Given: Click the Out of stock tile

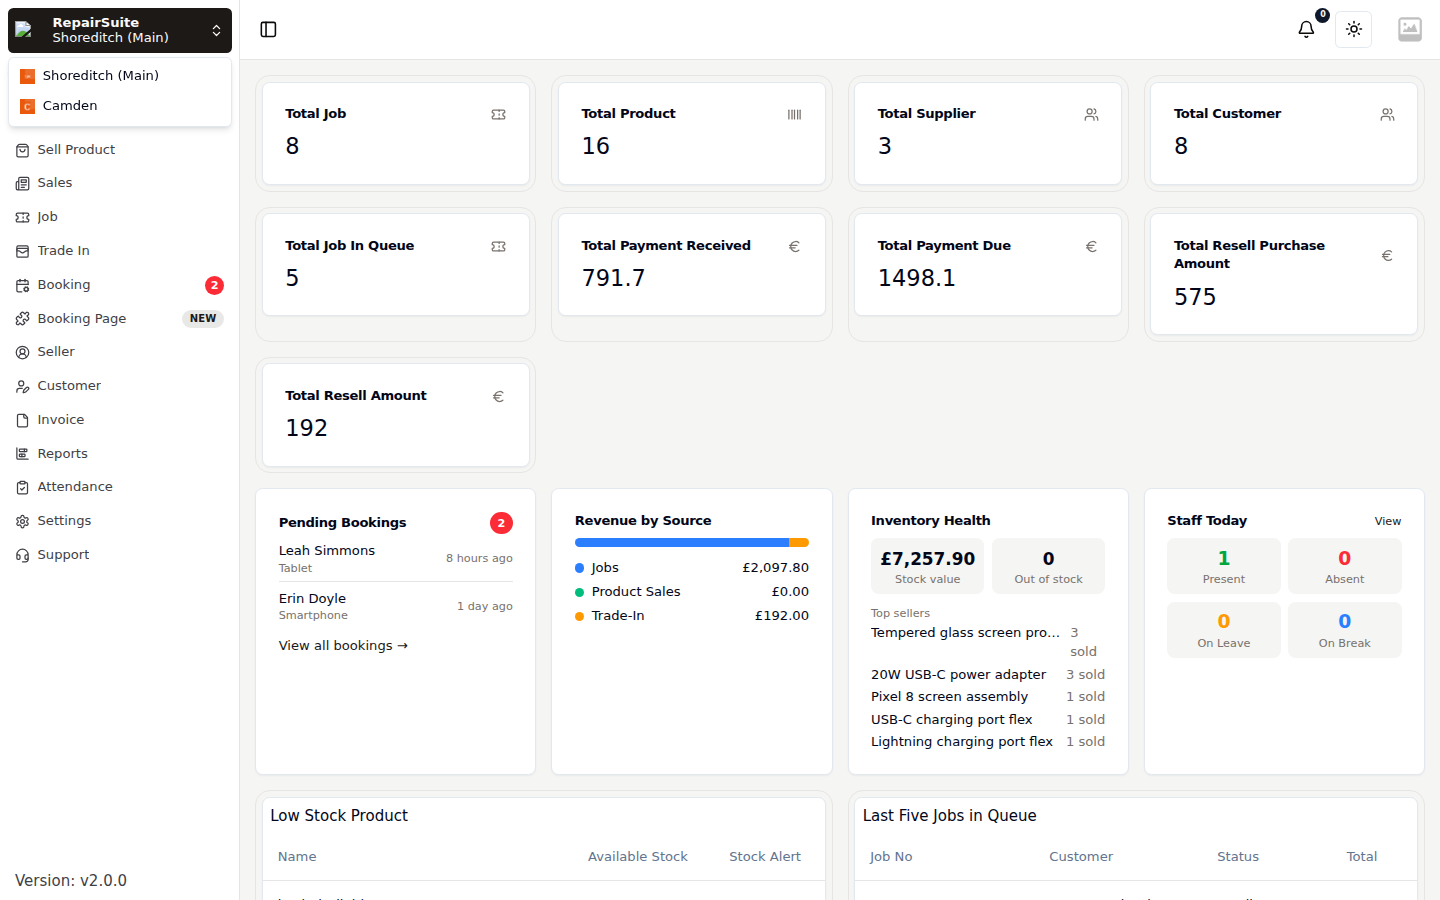Looking at the screenshot, I should 1048,566.
